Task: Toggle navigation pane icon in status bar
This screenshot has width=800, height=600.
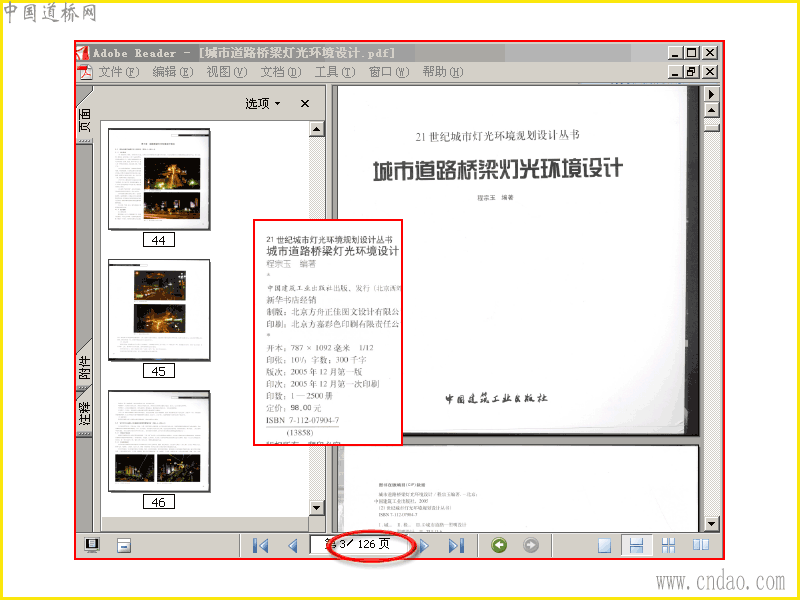Action: coord(92,545)
